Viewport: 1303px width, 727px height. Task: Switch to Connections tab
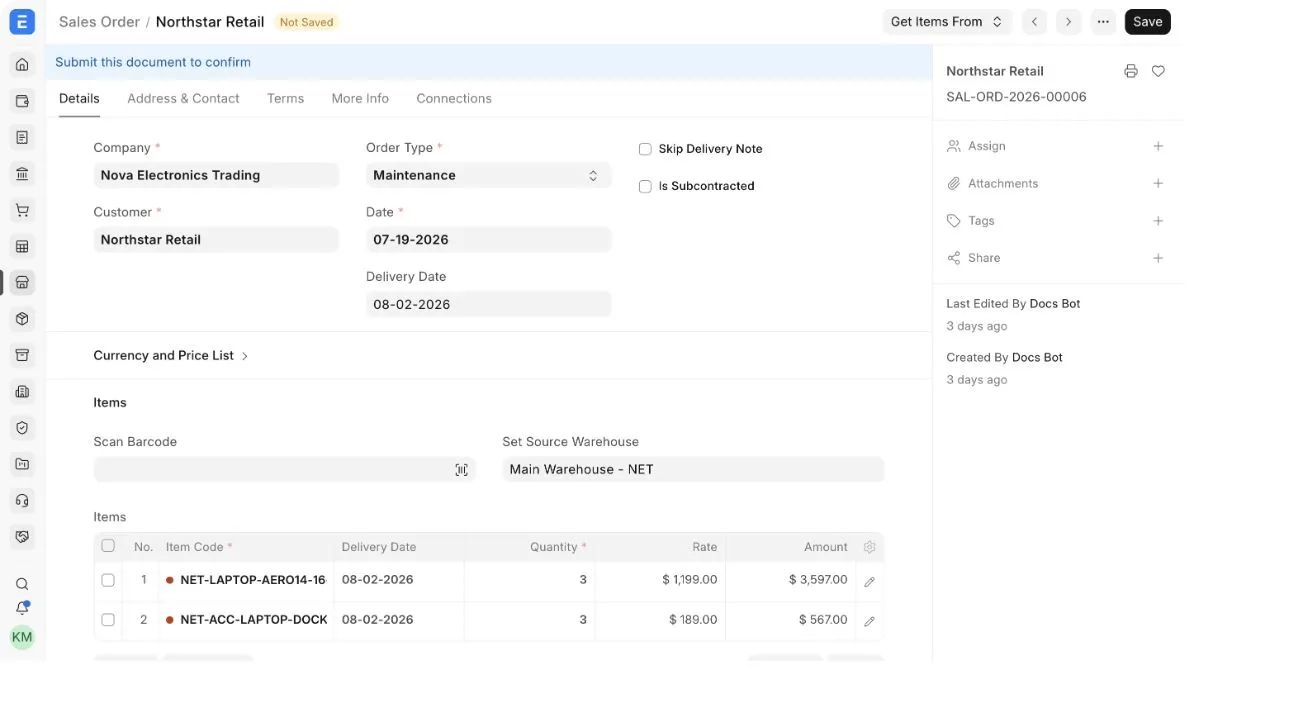(454, 98)
